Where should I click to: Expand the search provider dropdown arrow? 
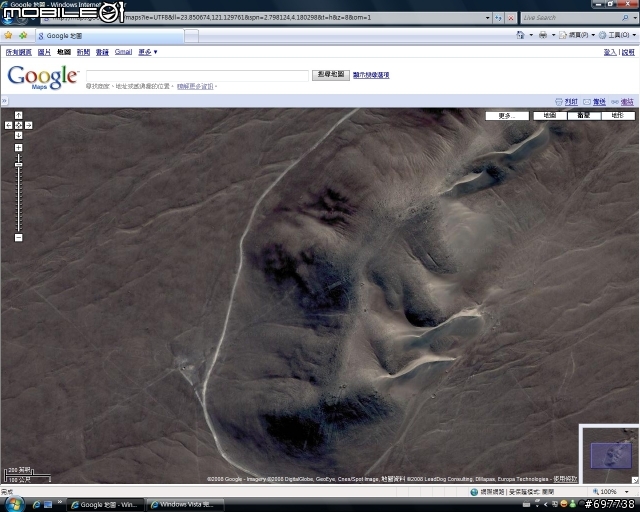click(635, 18)
